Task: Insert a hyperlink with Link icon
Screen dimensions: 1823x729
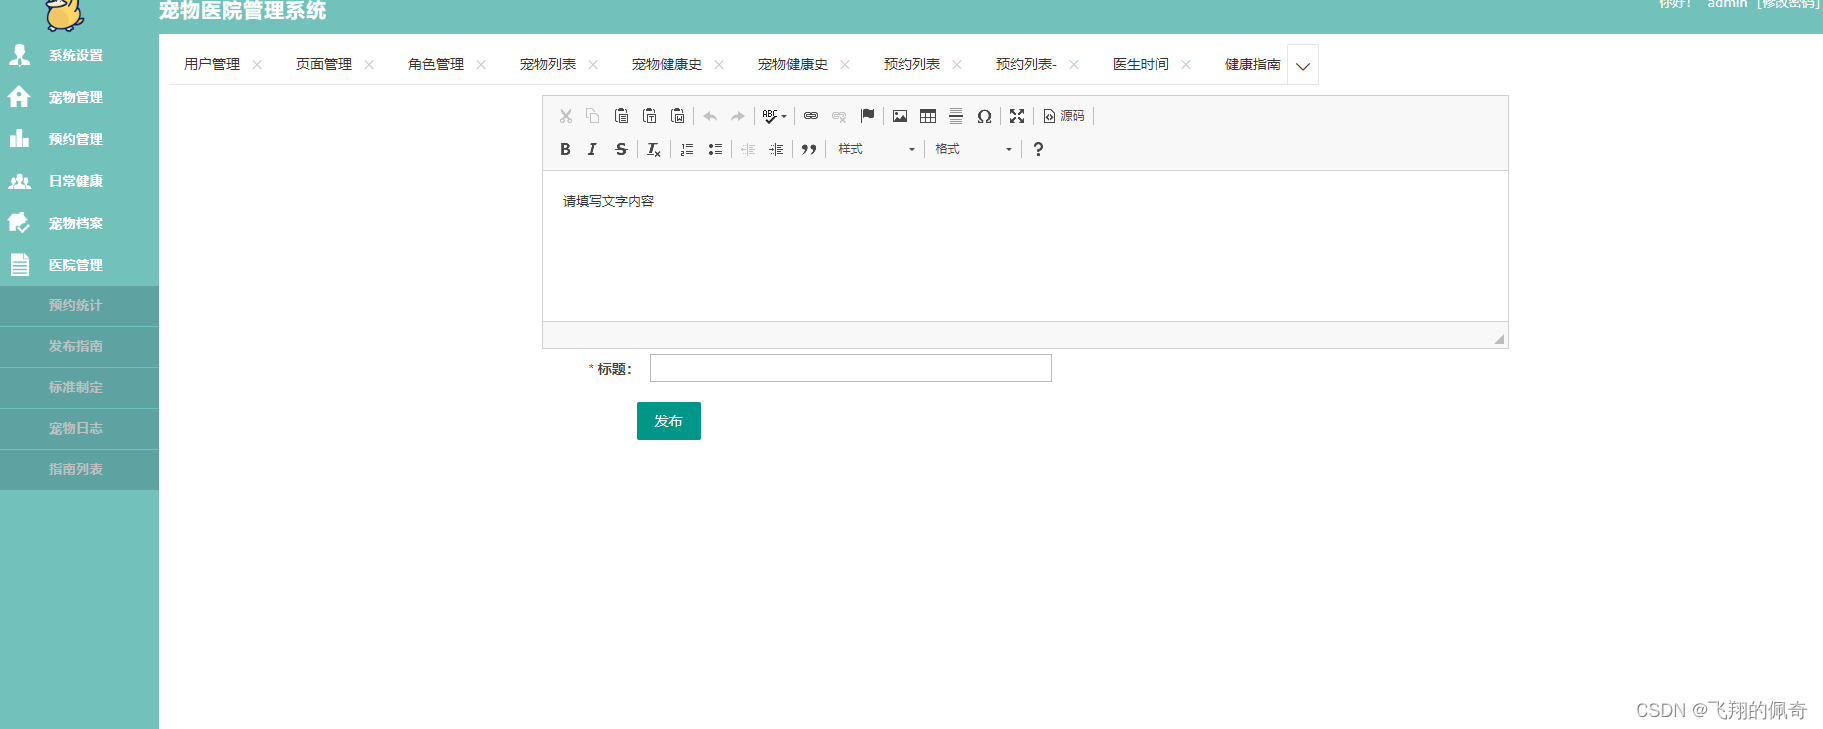Action: coord(811,116)
